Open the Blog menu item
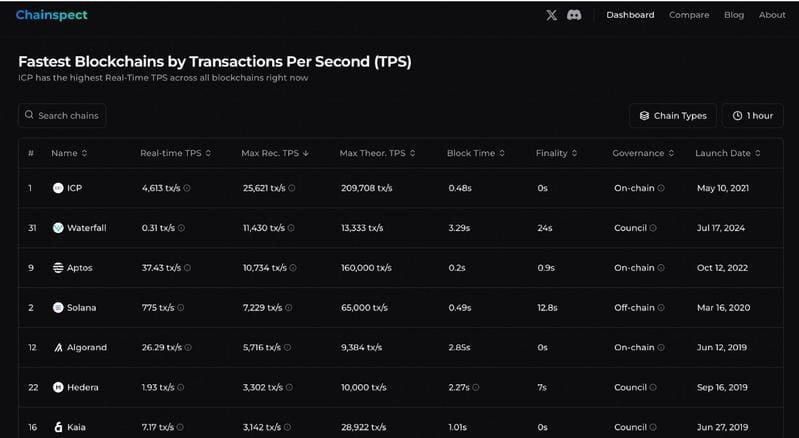This screenshot has height=438, width=799. click(734, 15)
